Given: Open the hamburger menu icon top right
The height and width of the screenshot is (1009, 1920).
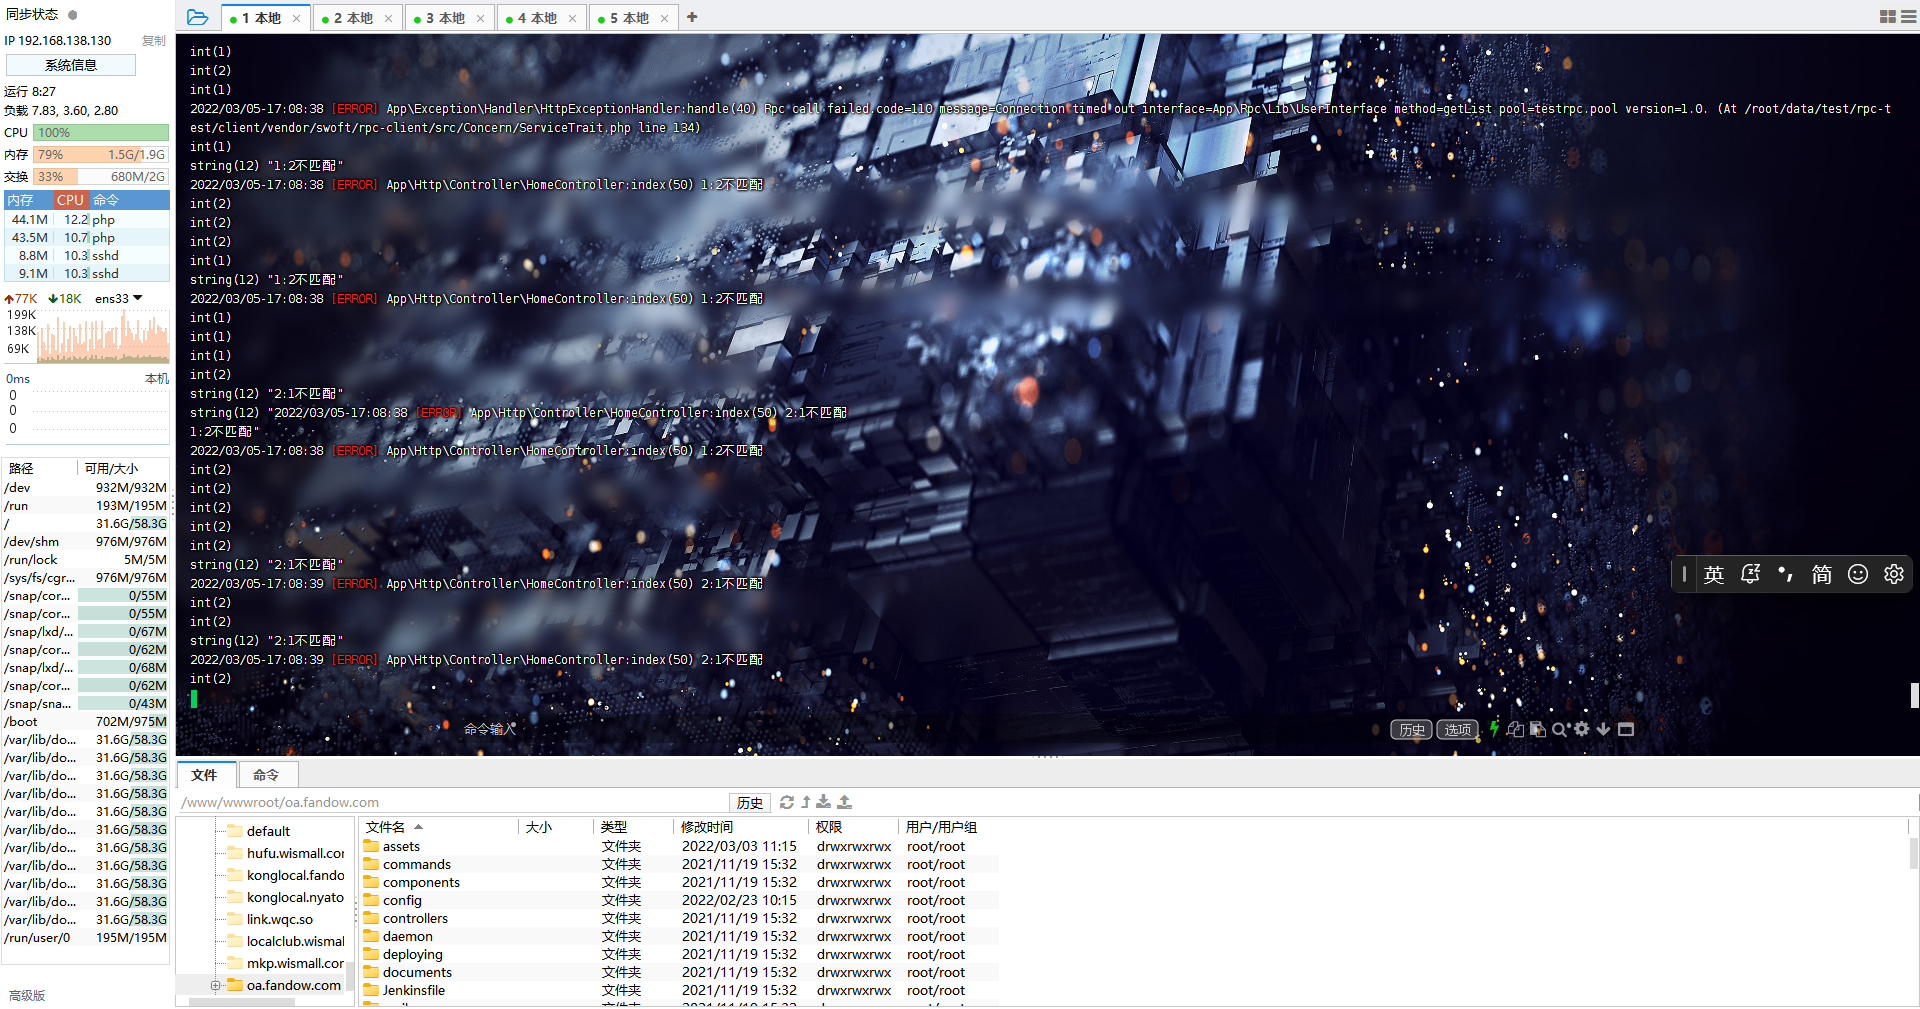Looking at the screenshot, I should click(1908, 17).
